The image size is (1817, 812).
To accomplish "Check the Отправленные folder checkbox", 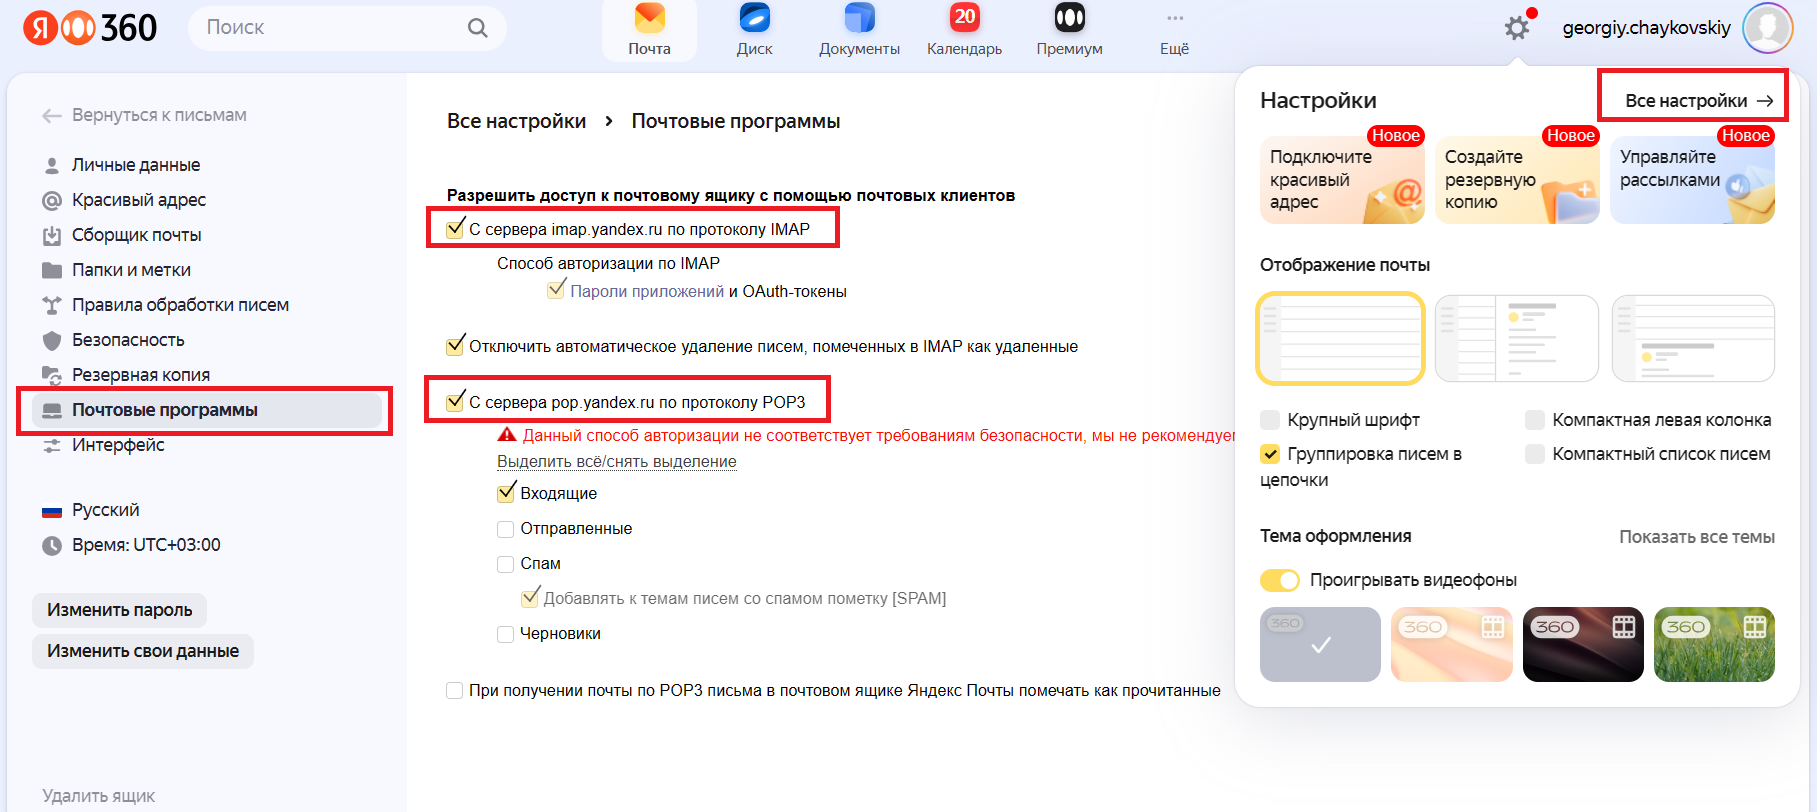I will click(x=506, y=529).
